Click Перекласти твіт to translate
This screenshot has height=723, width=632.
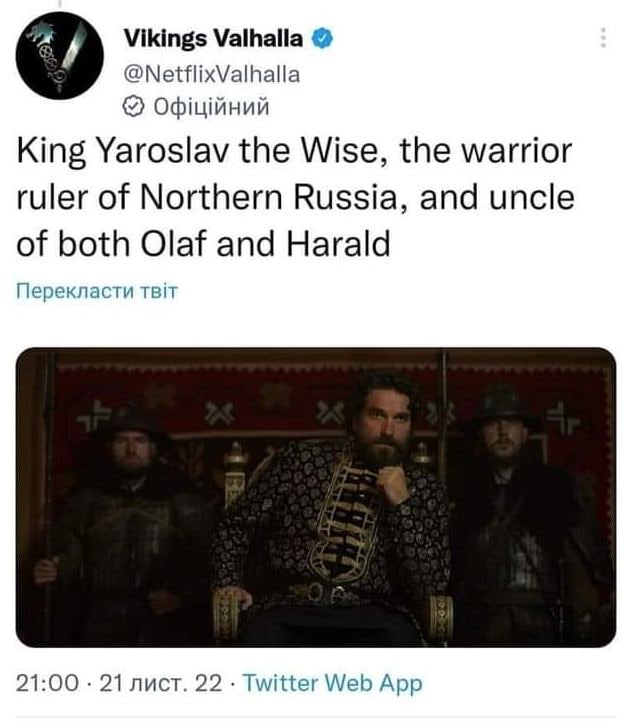tap(98, 291)
